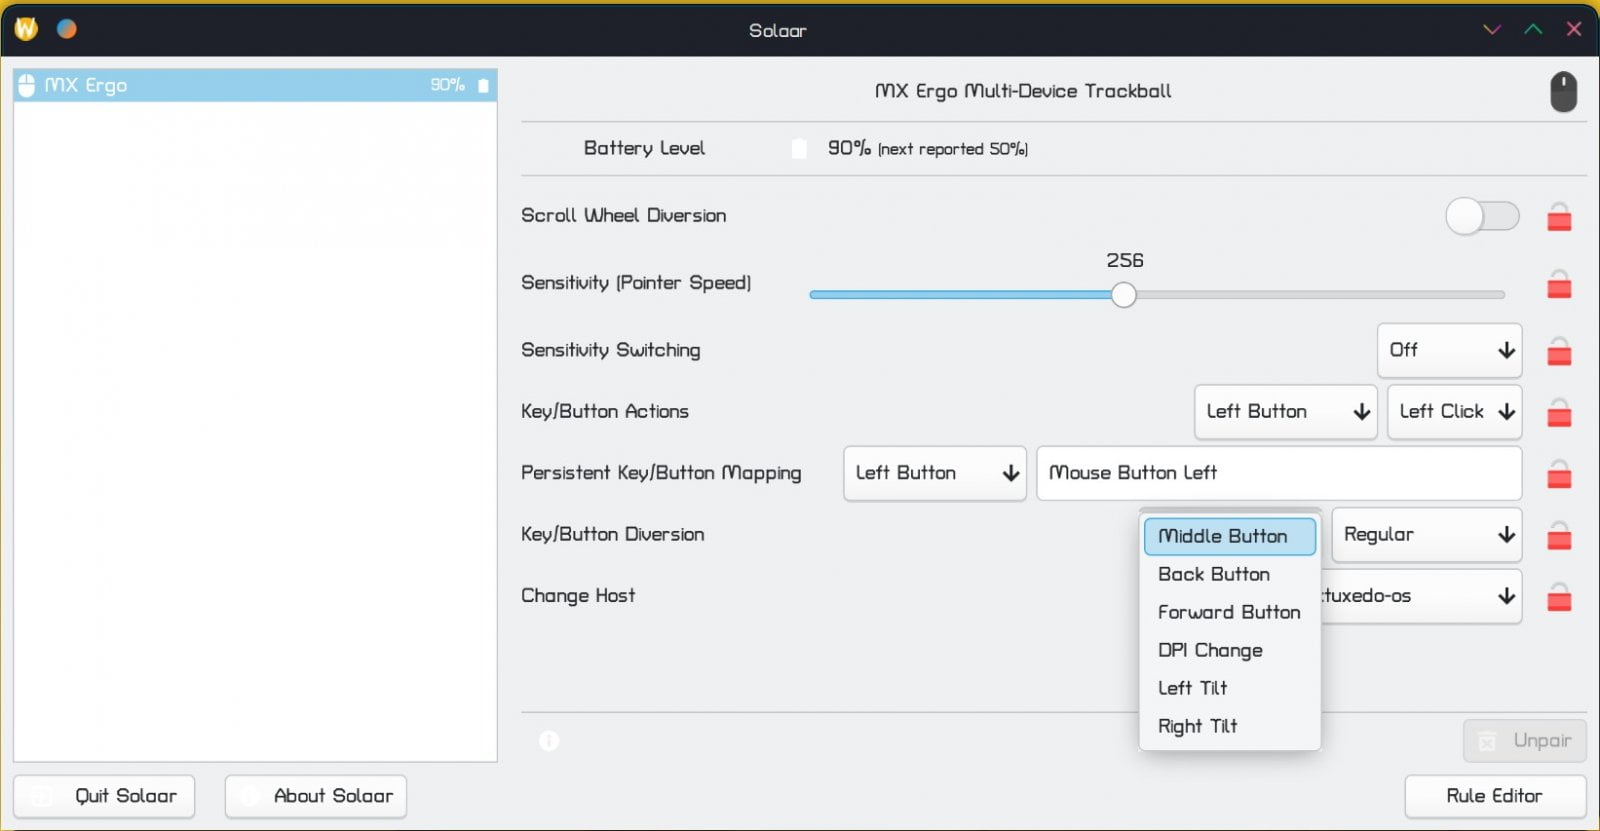
Task: Choose 'DPI Change' in the dropdown list
Action: coord(1210,650)
